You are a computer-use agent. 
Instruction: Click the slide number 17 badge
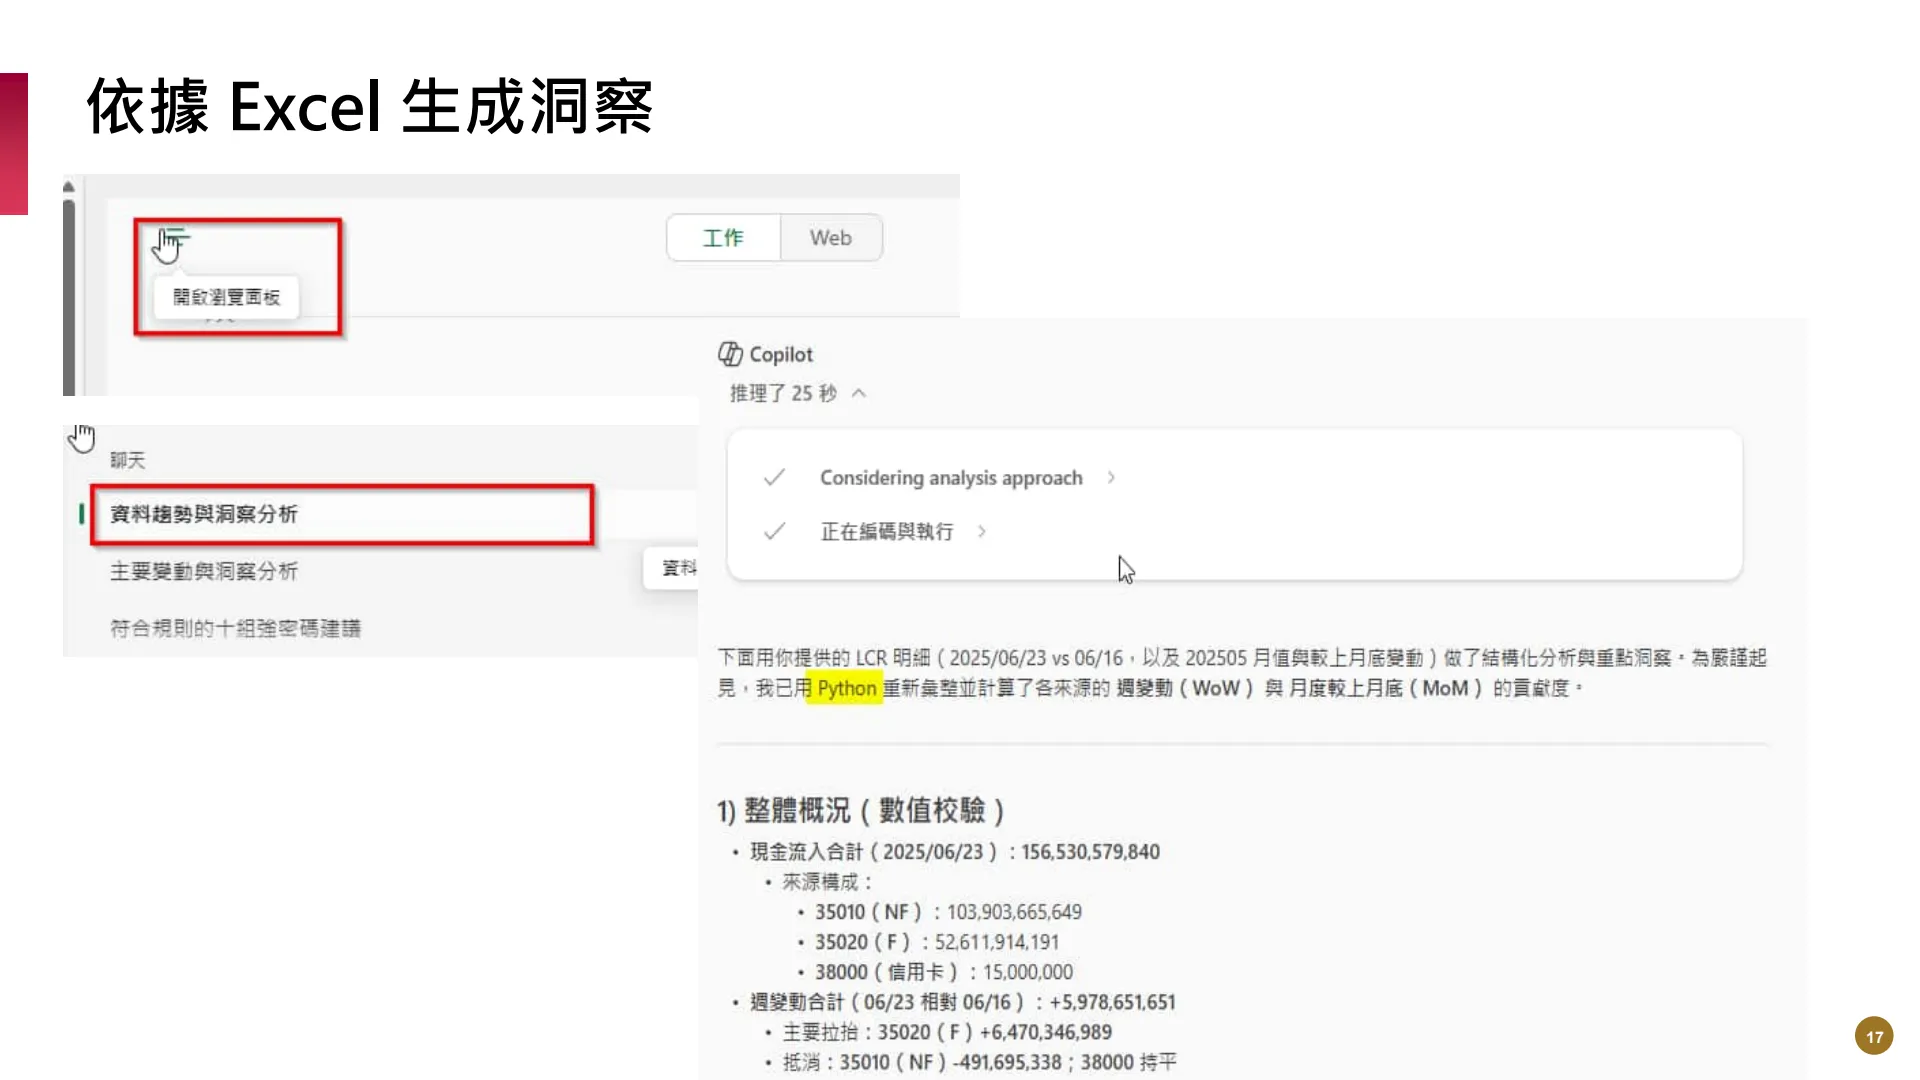pos(1874,1036)
